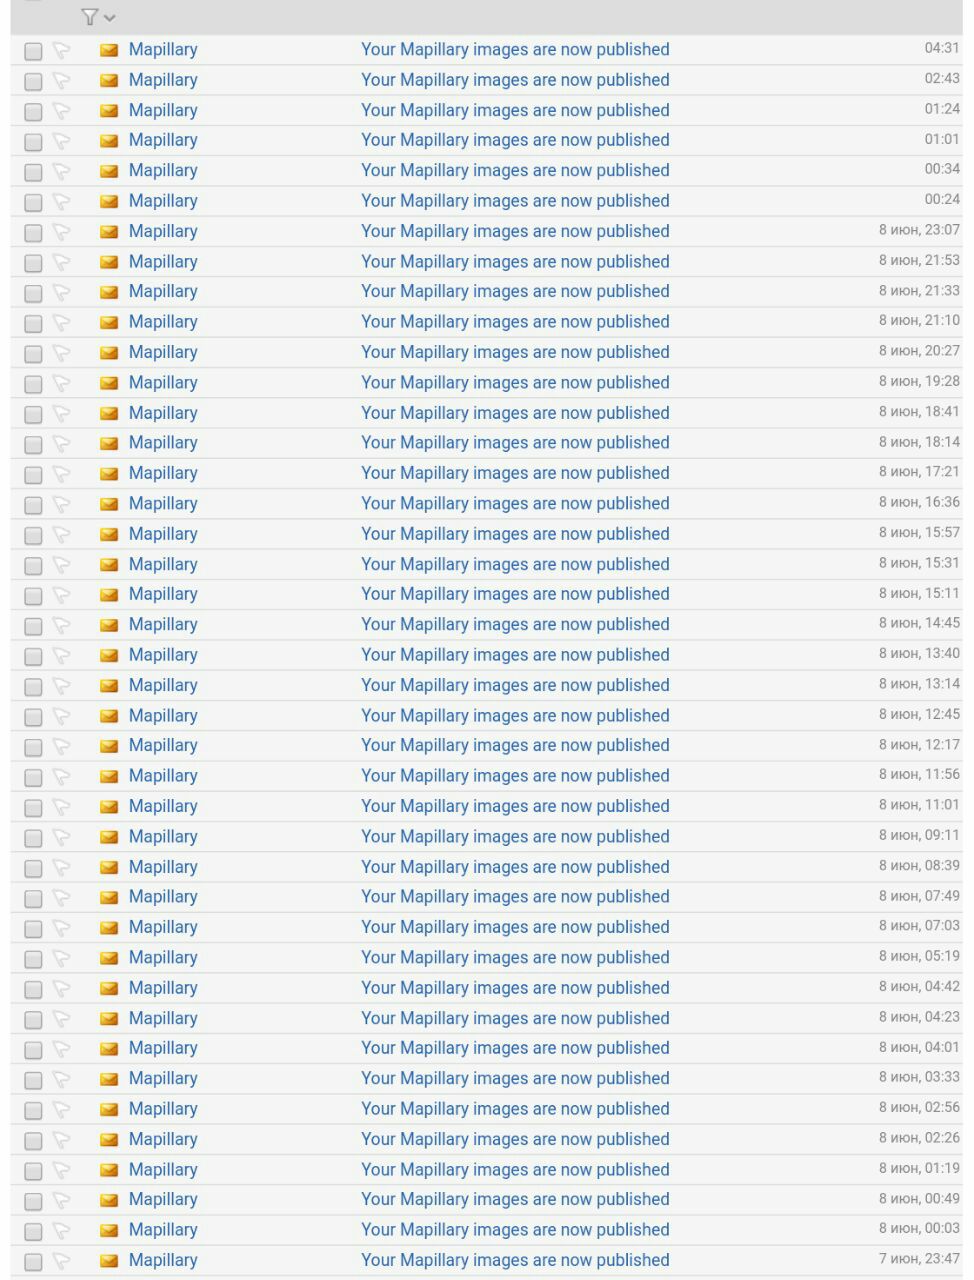The height and width of the screenshot is (1280, 974).
Task: Open the subject of the 8 июн, 02:56 email
Action: [515, 1109]
